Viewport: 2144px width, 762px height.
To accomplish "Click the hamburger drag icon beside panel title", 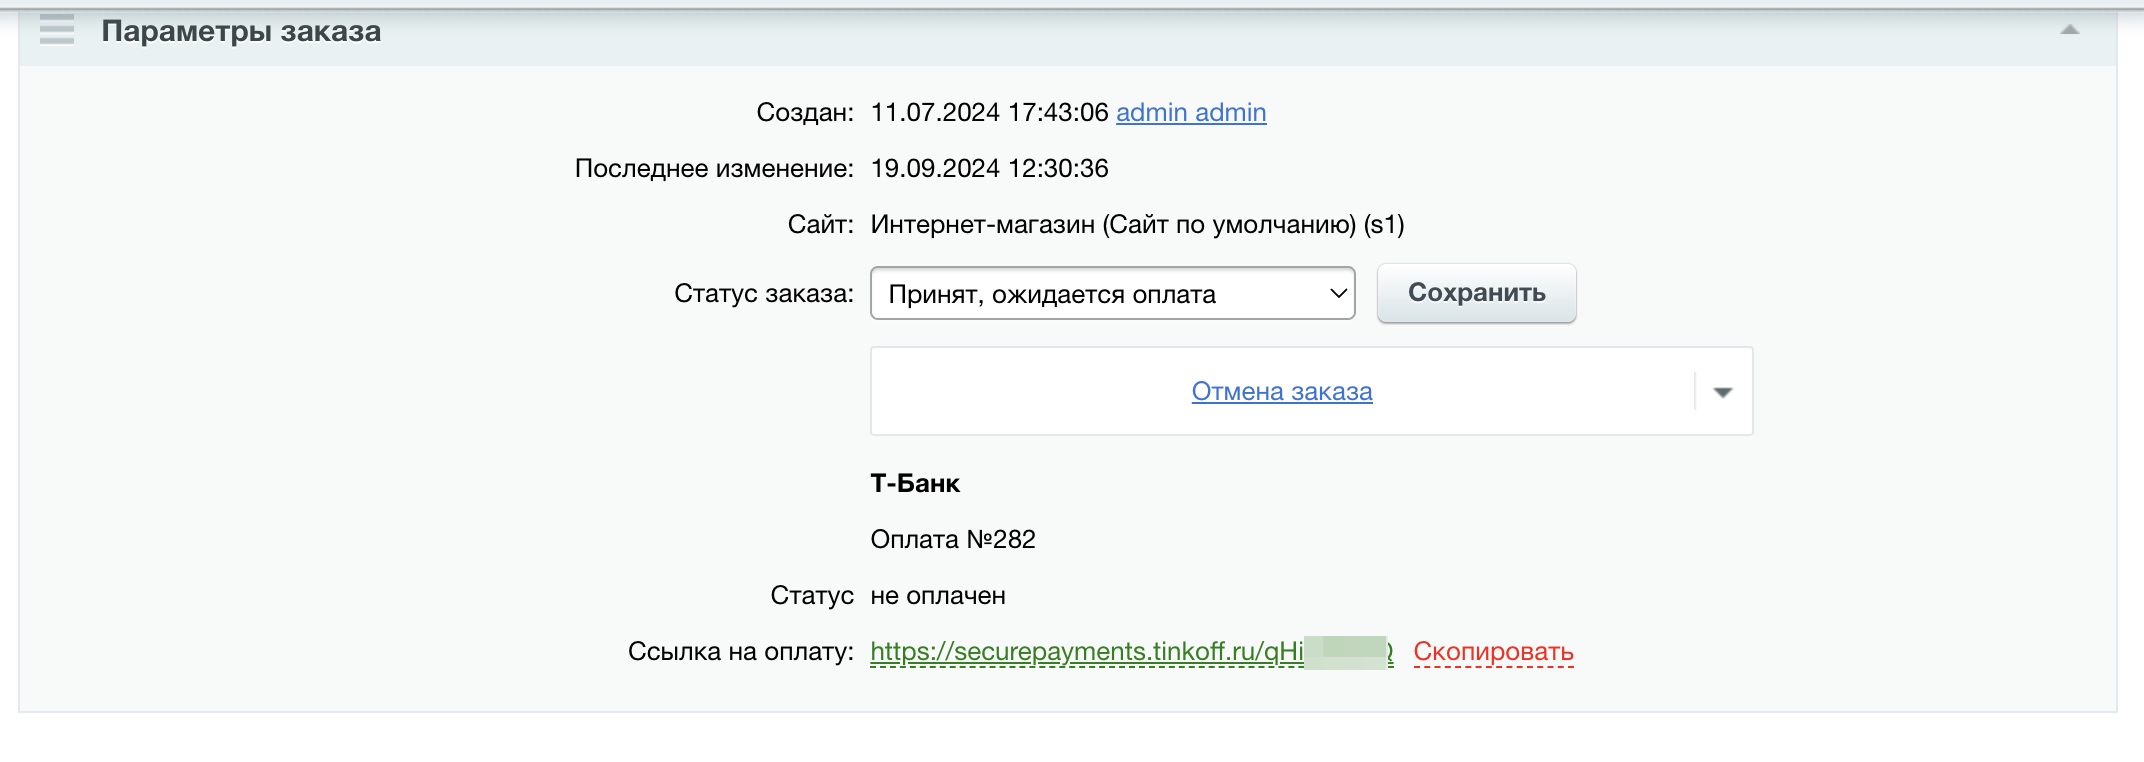I will 57,31.
